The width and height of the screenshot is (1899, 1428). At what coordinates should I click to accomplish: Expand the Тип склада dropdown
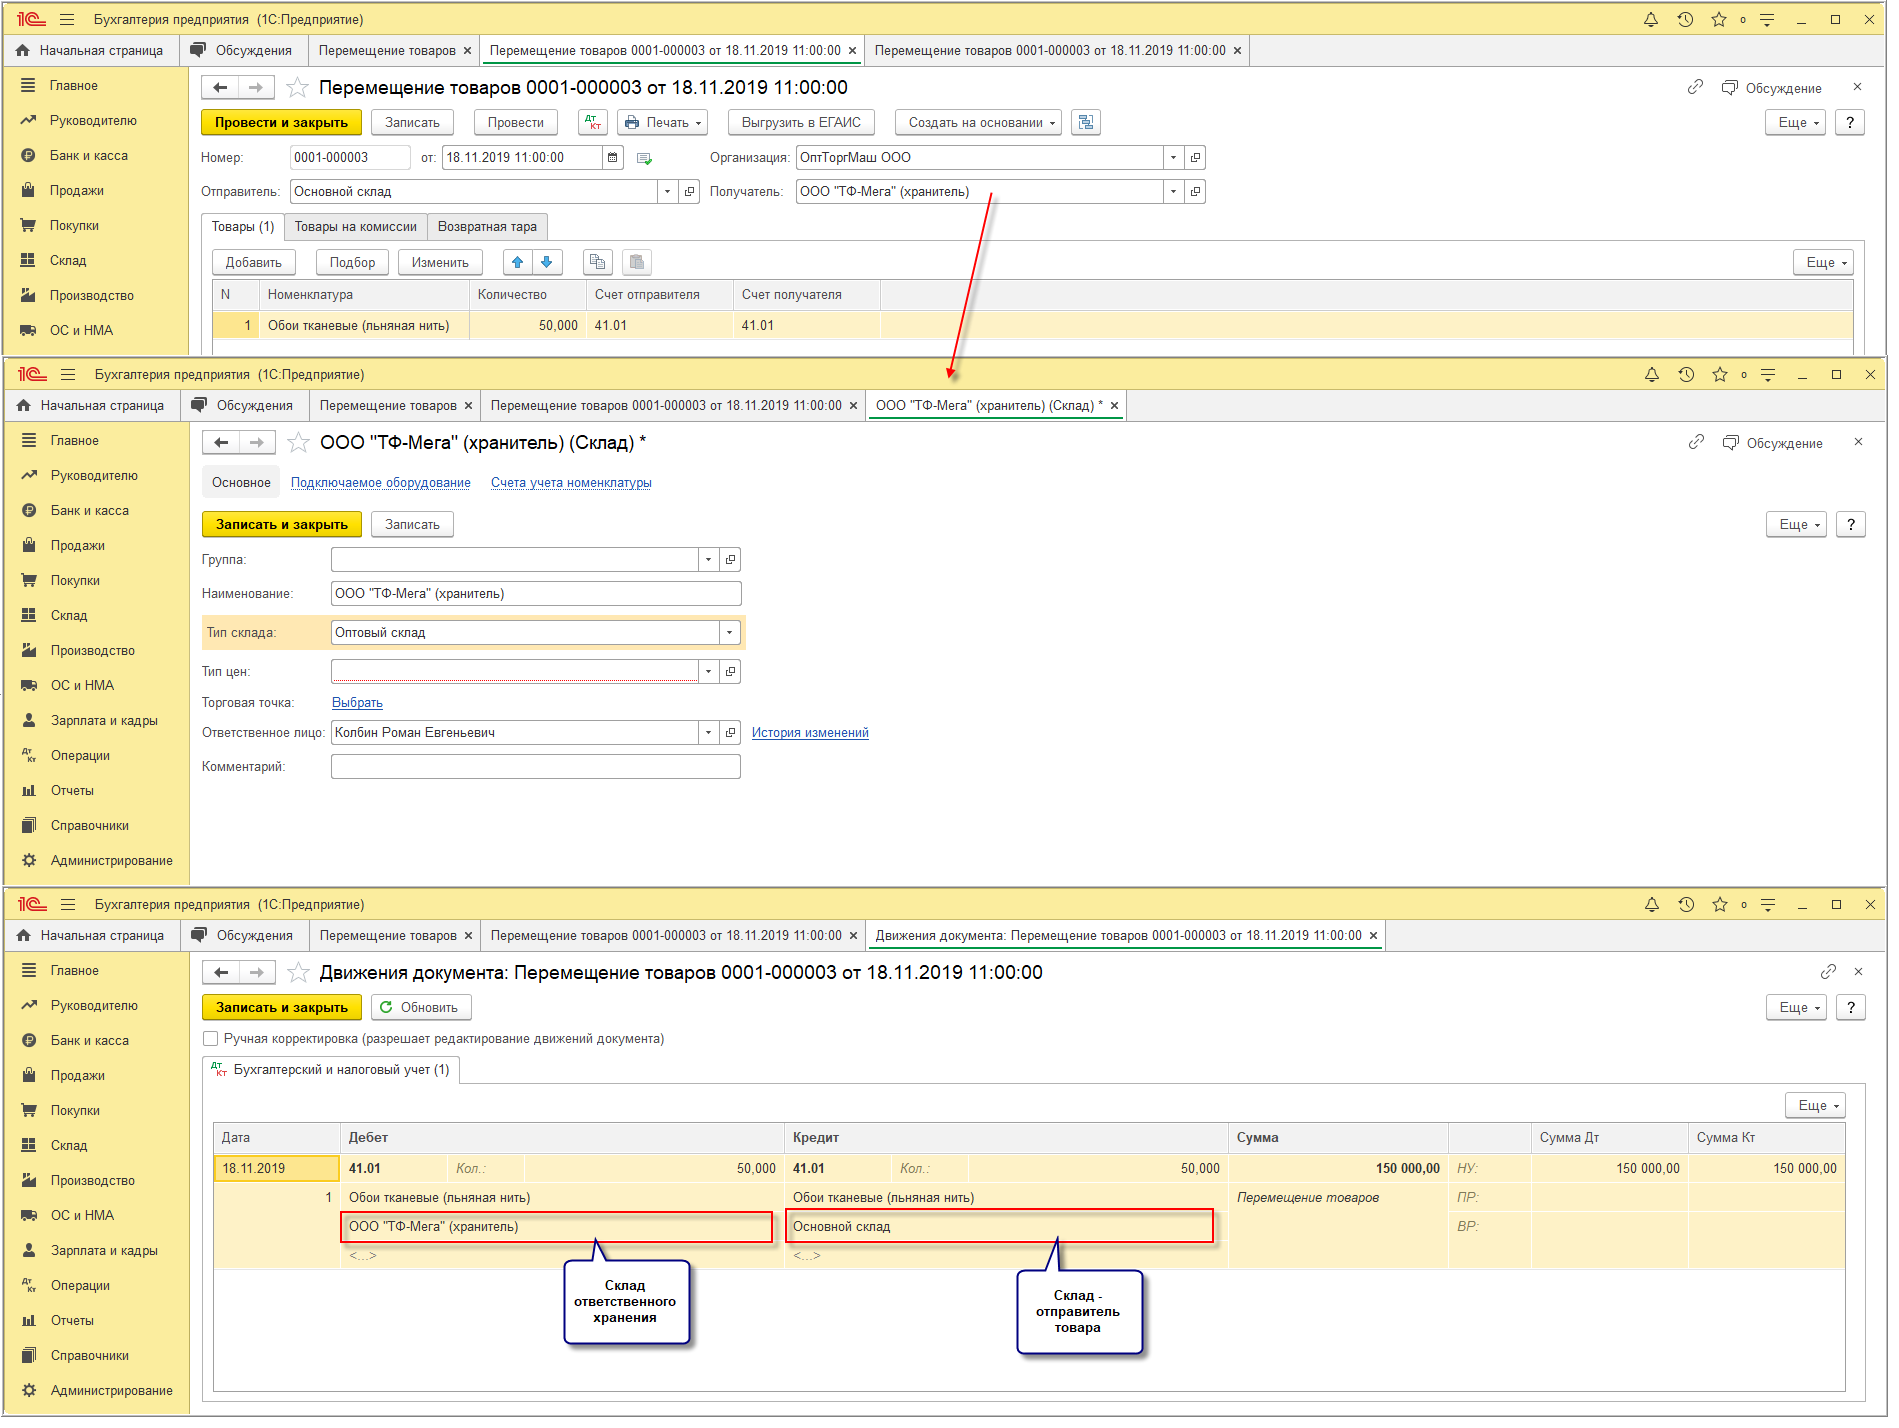pyautogui.click(x=729, y=633)
